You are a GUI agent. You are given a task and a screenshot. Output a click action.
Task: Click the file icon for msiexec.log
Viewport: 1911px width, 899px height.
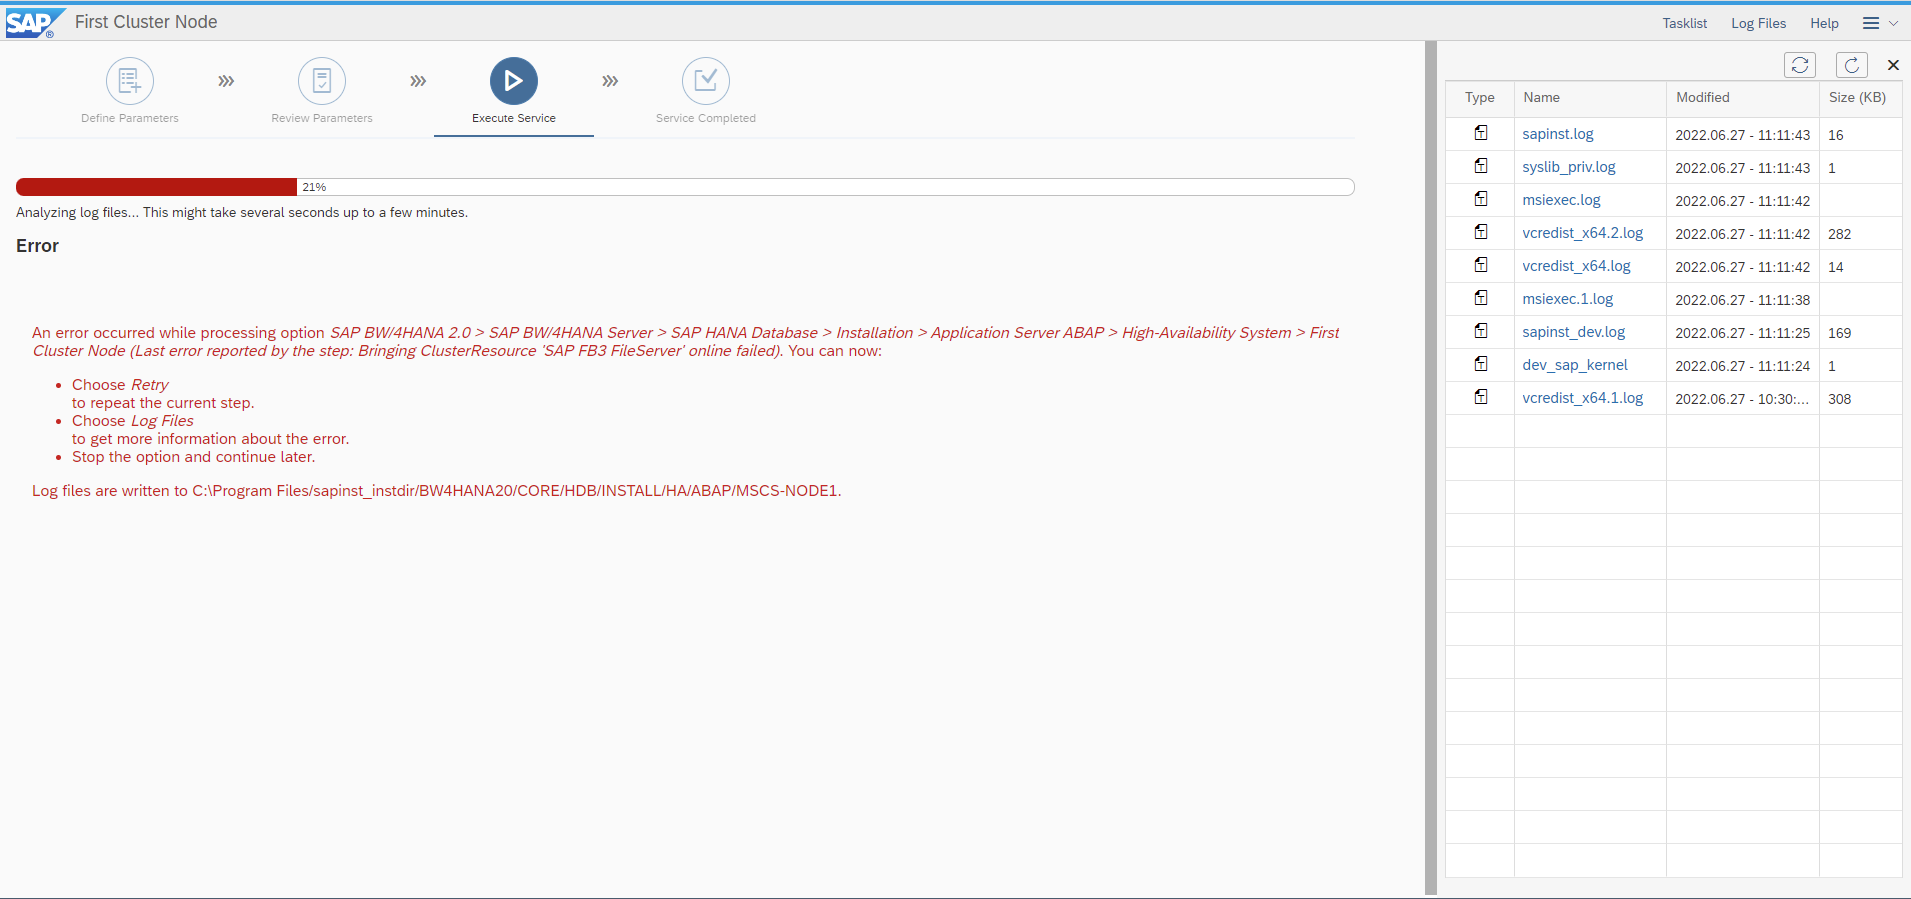point(1481,199)
